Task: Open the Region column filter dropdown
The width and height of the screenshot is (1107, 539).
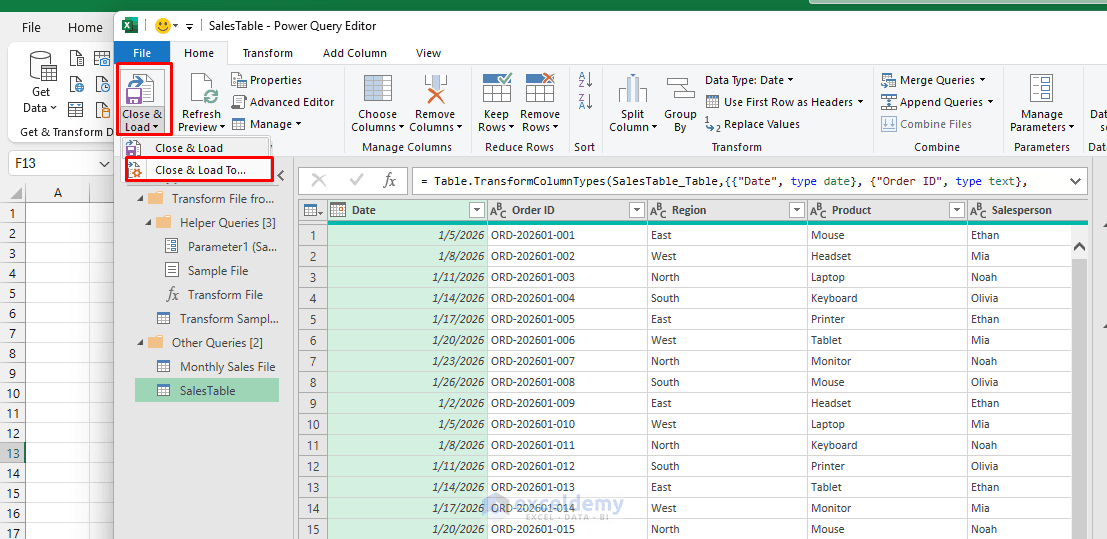Action: [796, 210]
